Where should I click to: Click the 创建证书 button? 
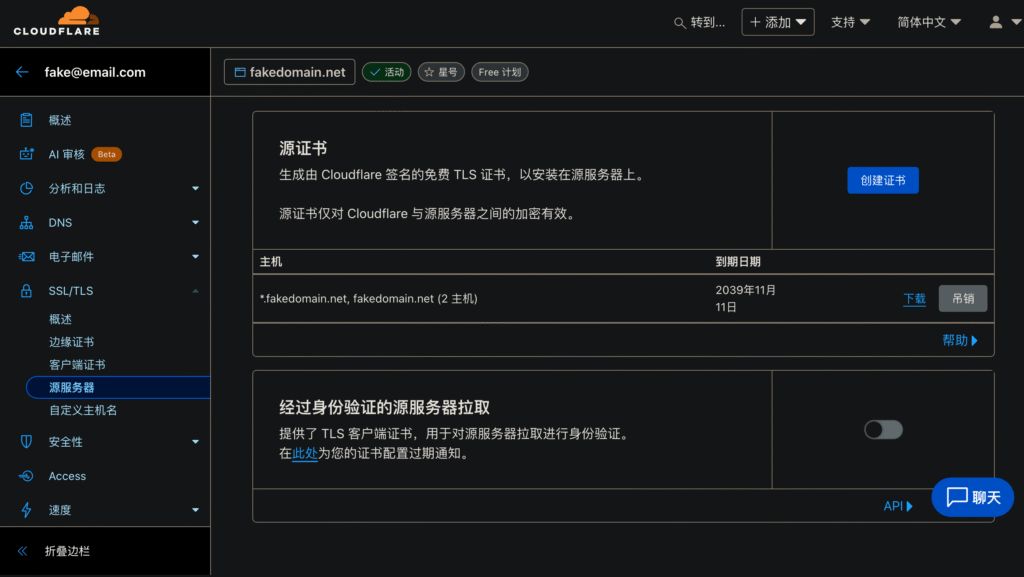click(x=882, y=180)
